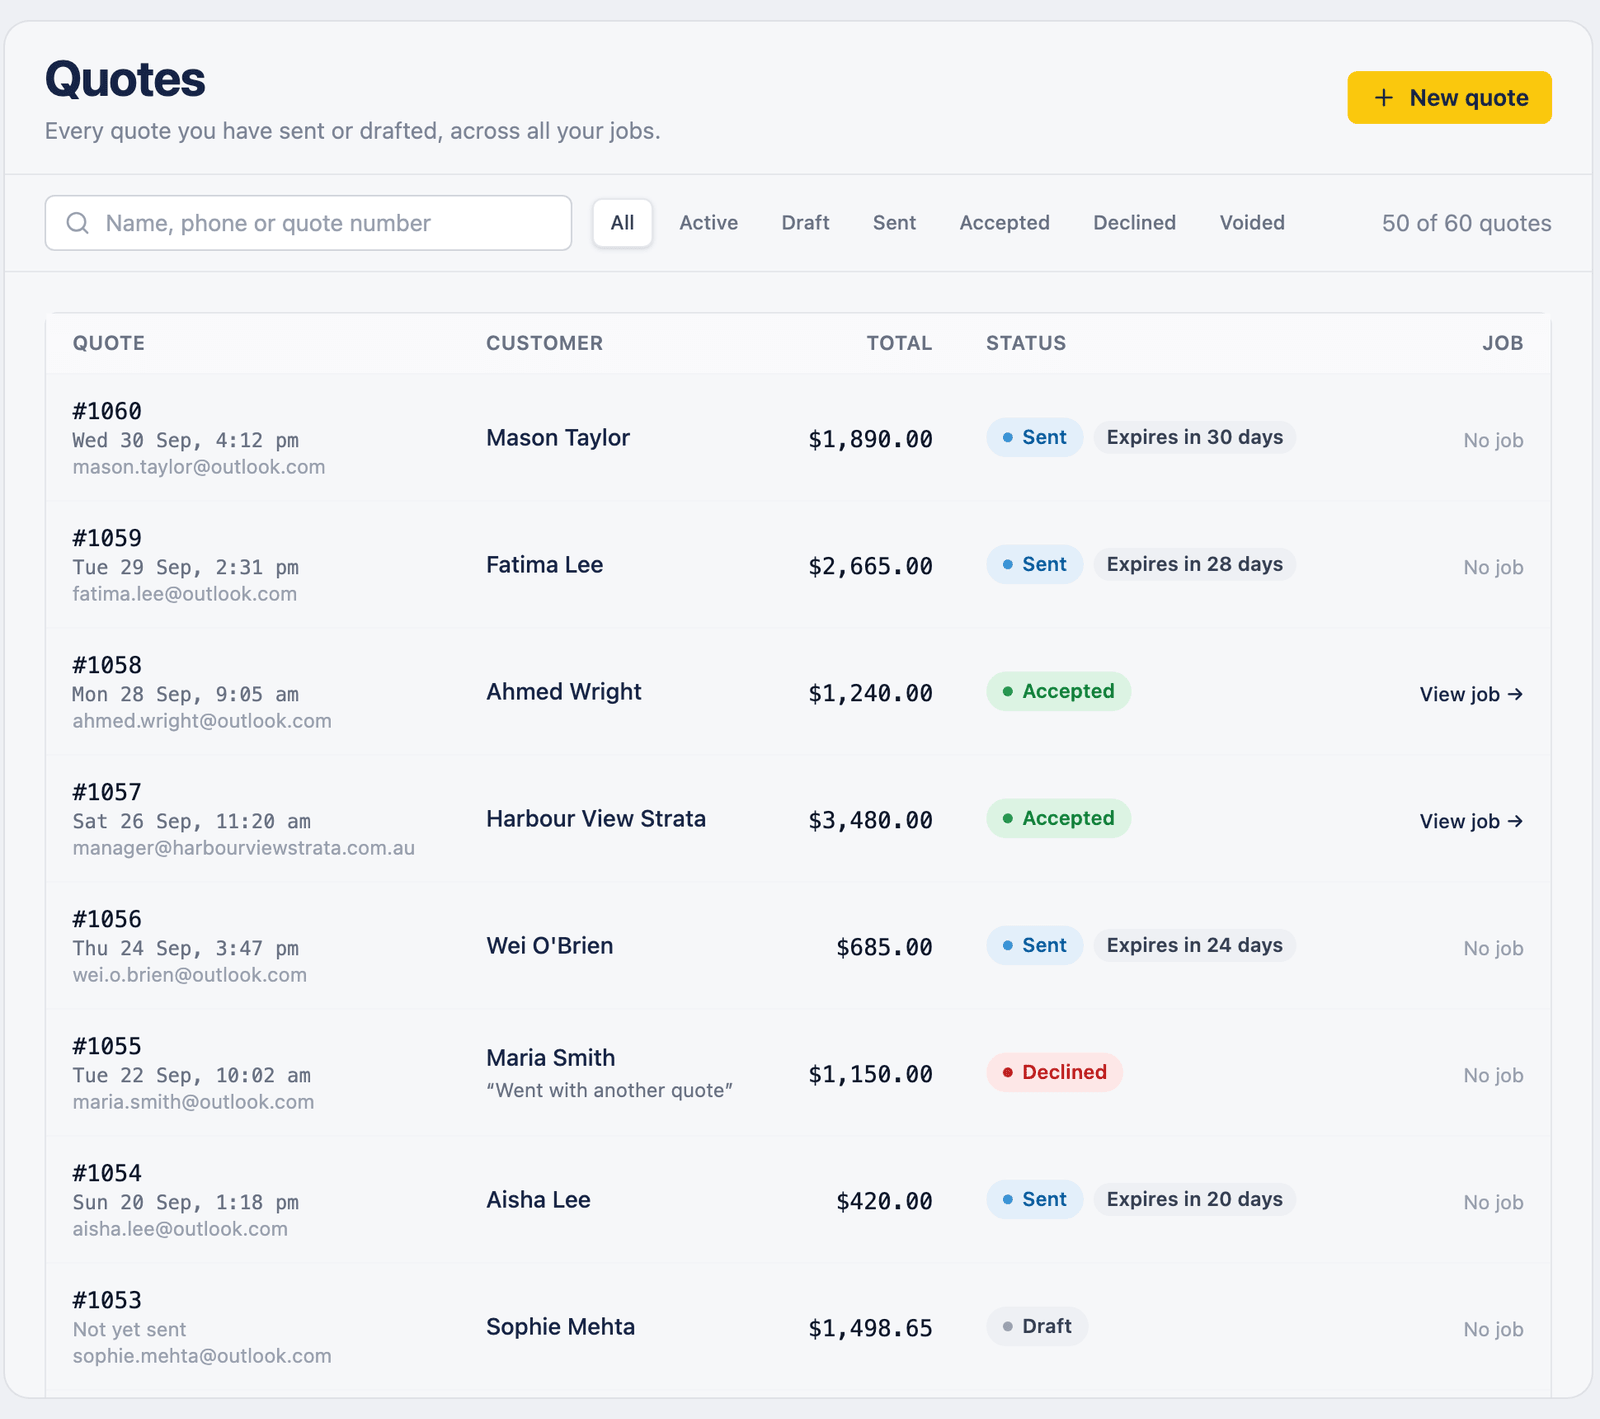Screen dimensions: 1600x1419
Task: Open the Voided filter tab
Action: point(1252,223)
